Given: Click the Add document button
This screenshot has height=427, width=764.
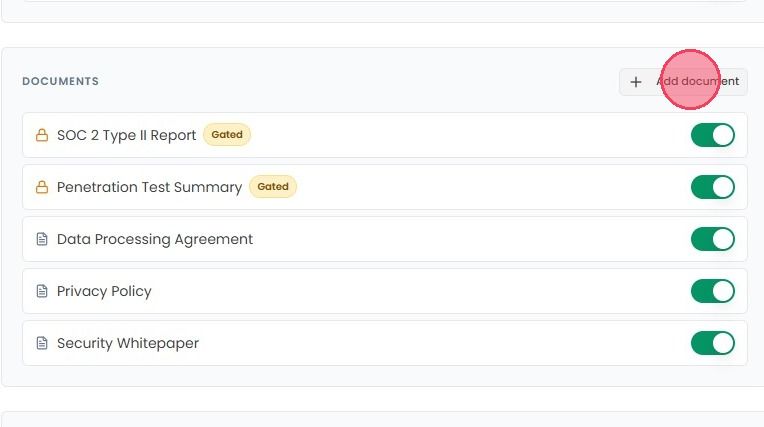Looking at the screenshot, I should click(683, 82).
